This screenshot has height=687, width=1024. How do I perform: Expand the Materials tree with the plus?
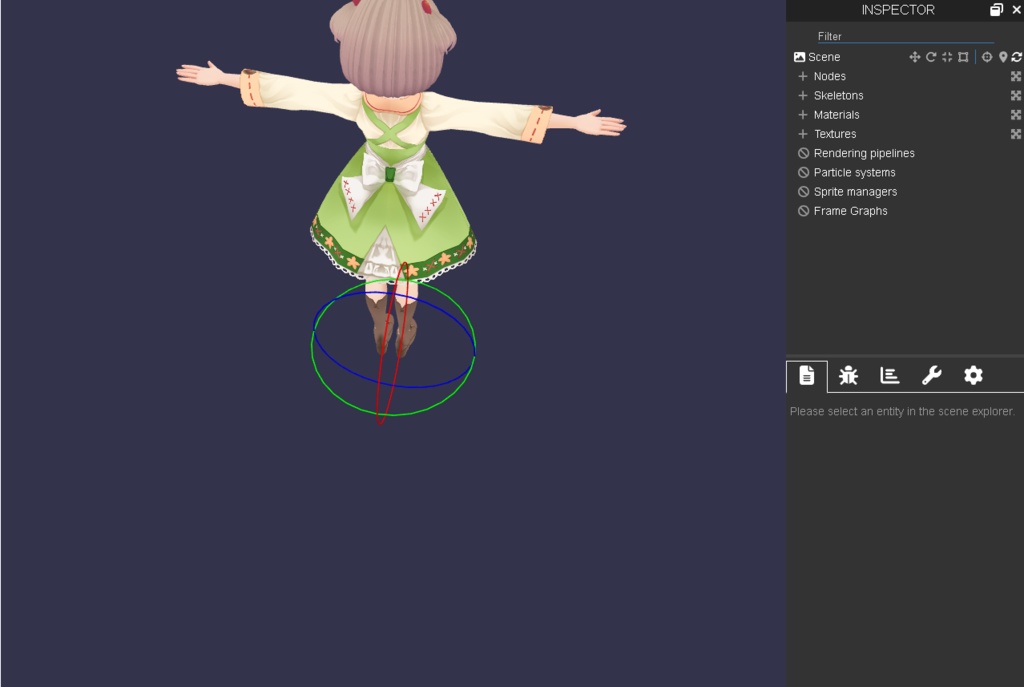coord(803,115)
